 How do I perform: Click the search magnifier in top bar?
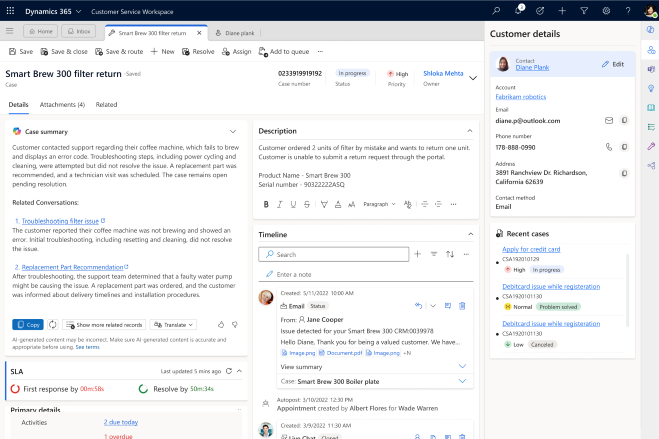pyautogui.click(x=496, y=11)
